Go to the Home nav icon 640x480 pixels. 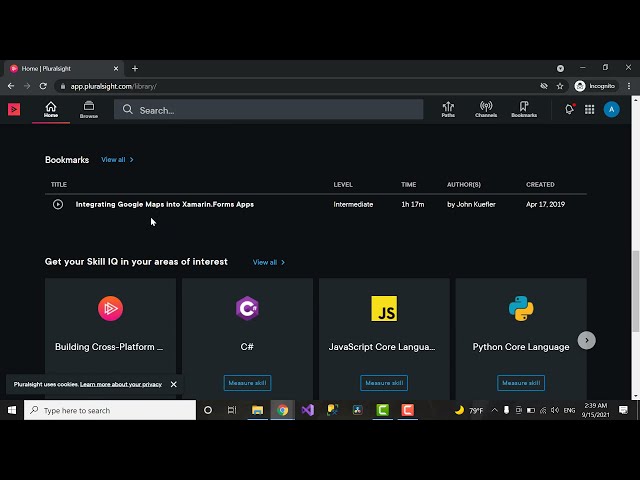[x=51, y=109]
